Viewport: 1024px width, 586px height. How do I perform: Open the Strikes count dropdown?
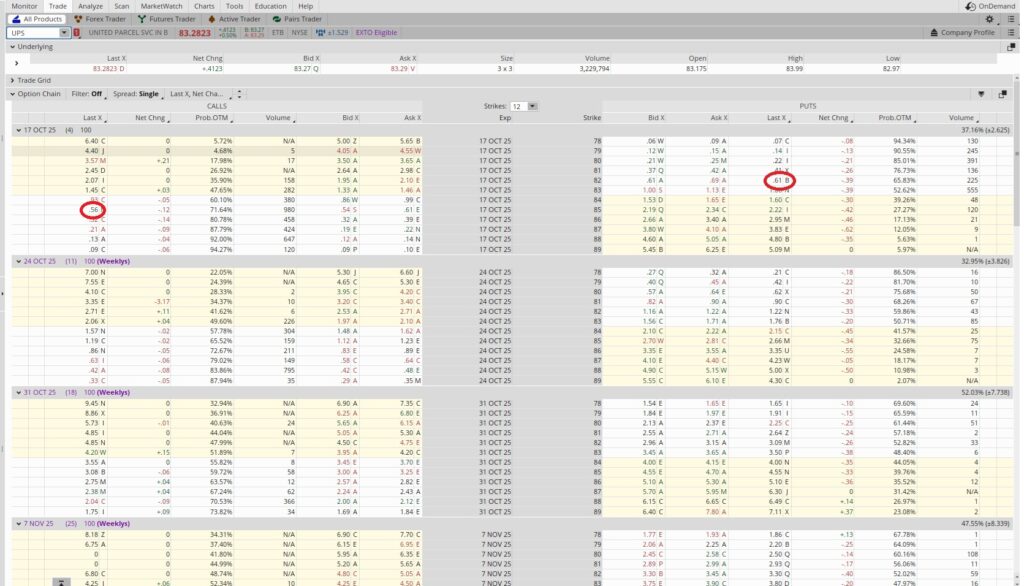point(531,106)
